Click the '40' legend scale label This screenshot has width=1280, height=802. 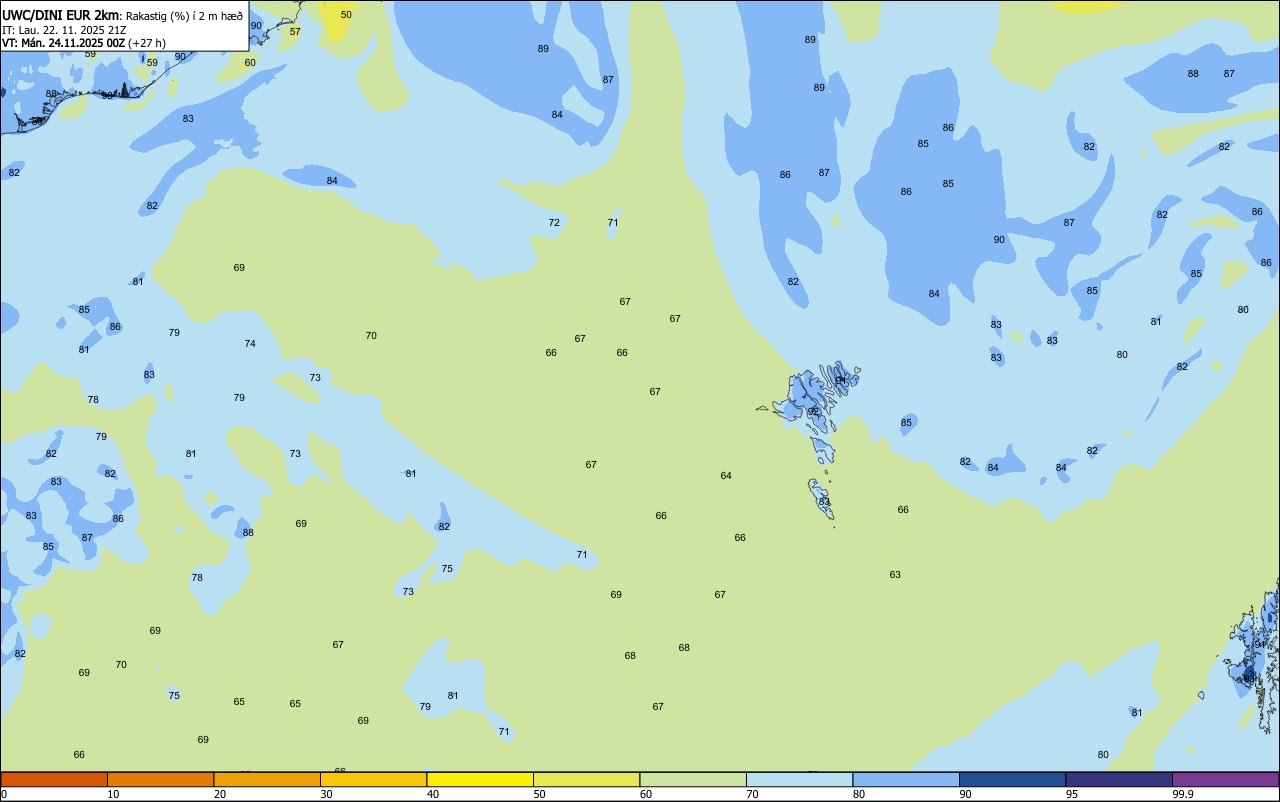pos(433,794)
